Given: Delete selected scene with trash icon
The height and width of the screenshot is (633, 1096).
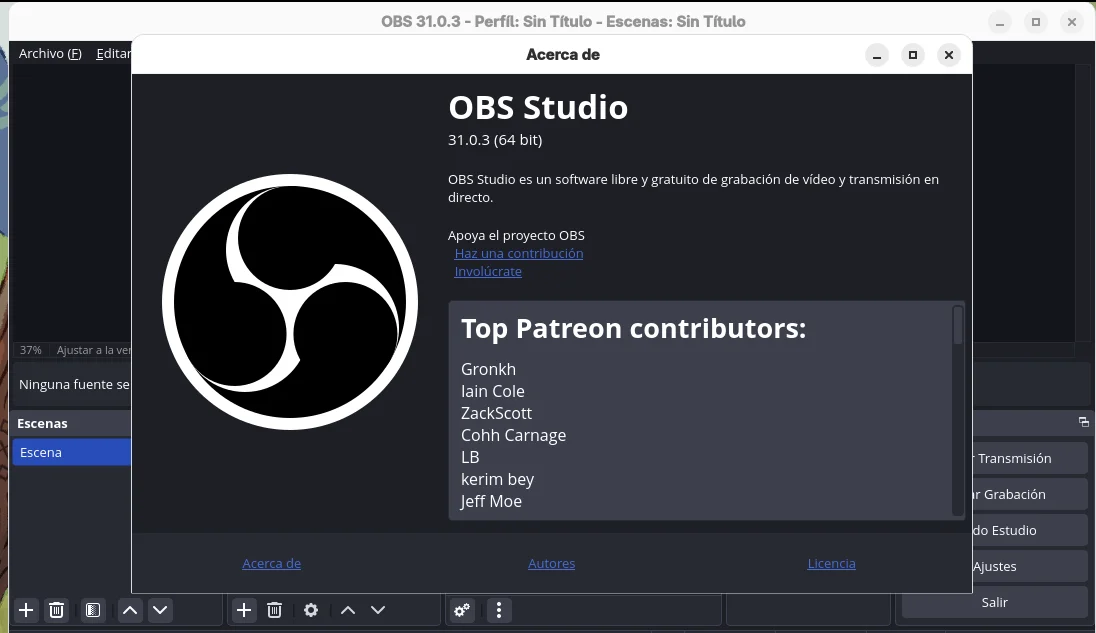Looking at the screenshot, I should coord(57,610).
